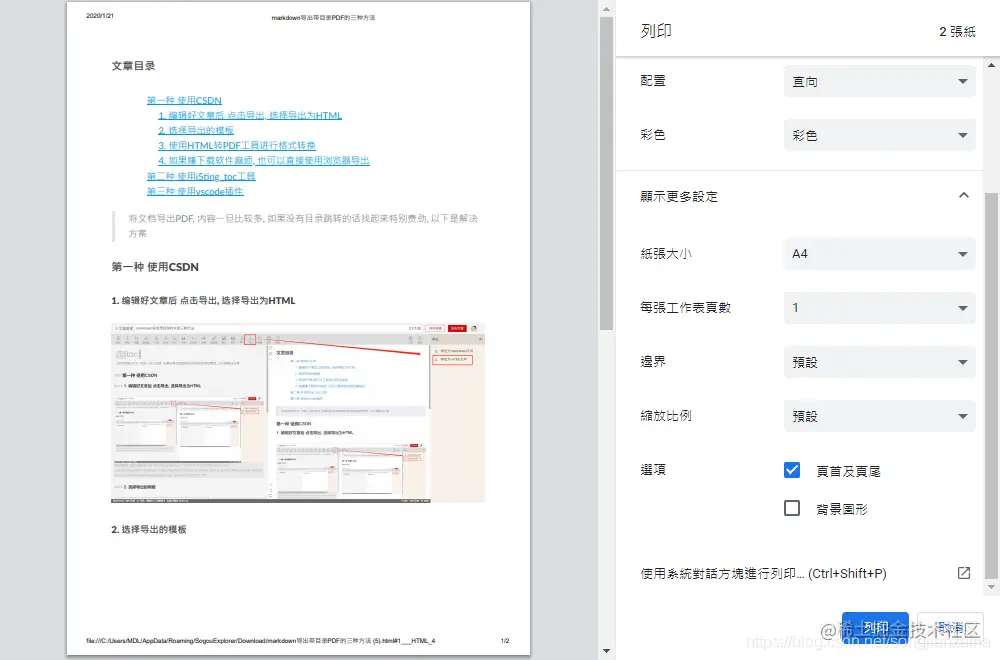This screenshot has height=660, width=1000.
Task: Open the 彩色 color mode dropdown
Action: click(879, 135)
